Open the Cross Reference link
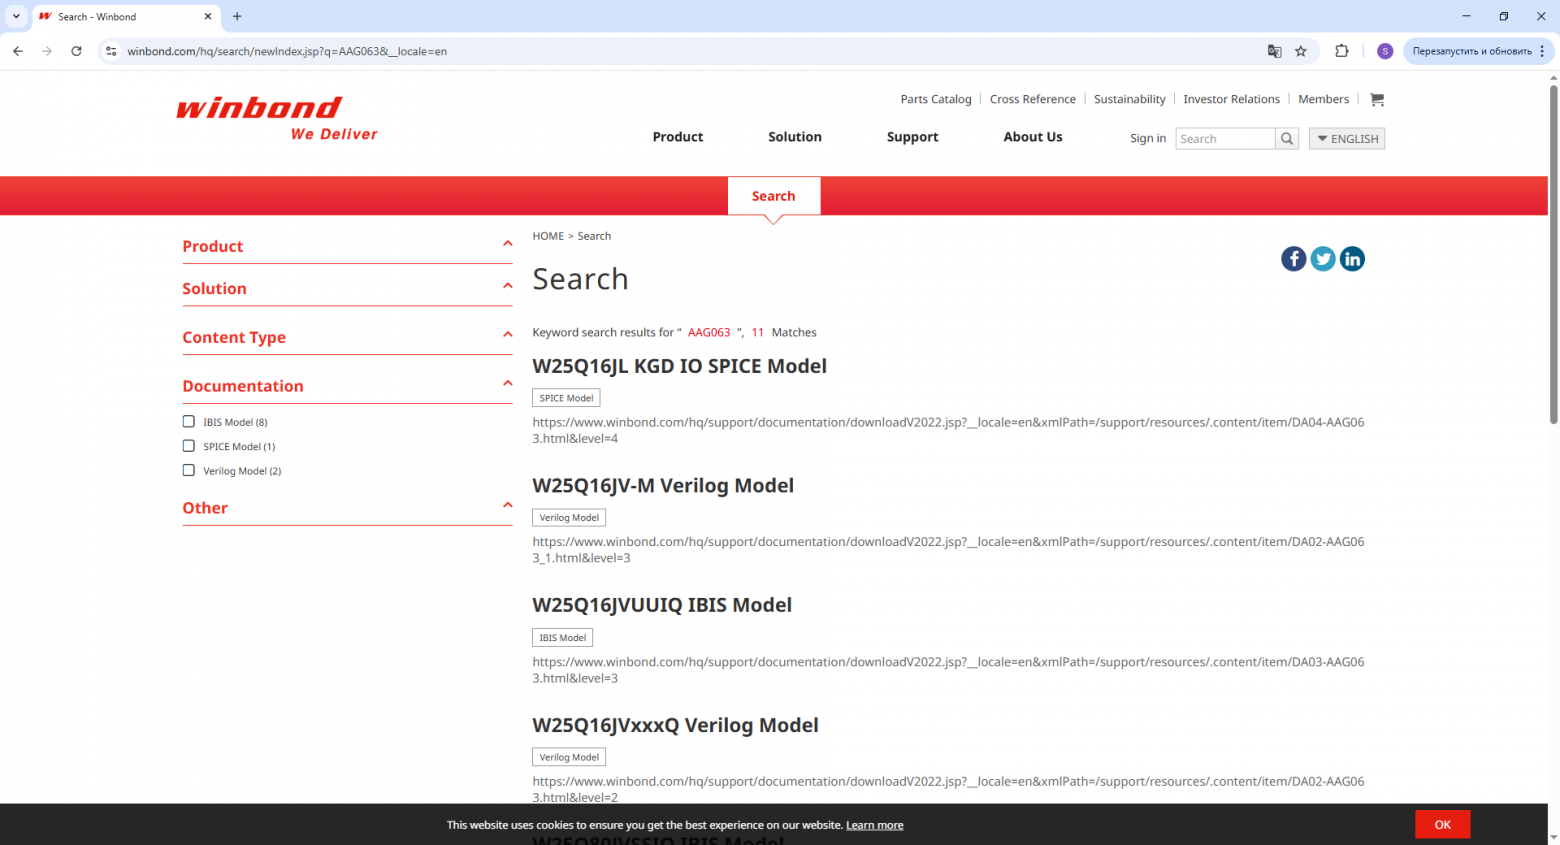 click(x=1033, y=99)
